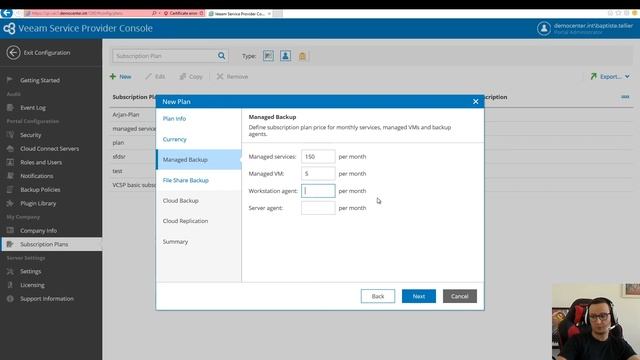
Task: Click the Event Log icon
Action: pyautogui.click(x=10, y=108)
